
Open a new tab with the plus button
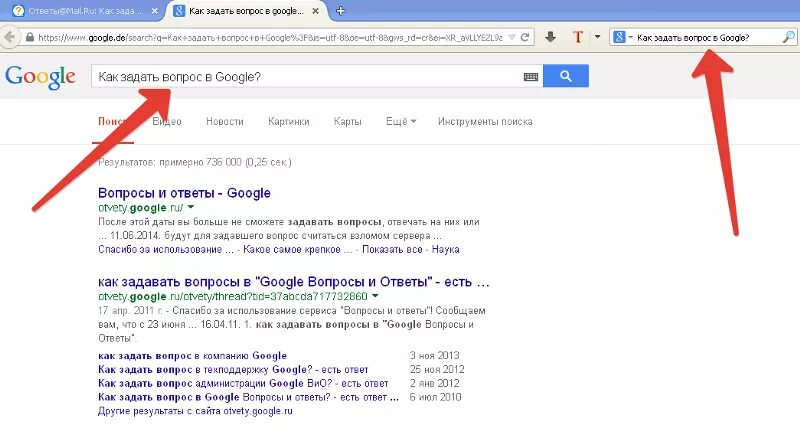click(341, 10)
